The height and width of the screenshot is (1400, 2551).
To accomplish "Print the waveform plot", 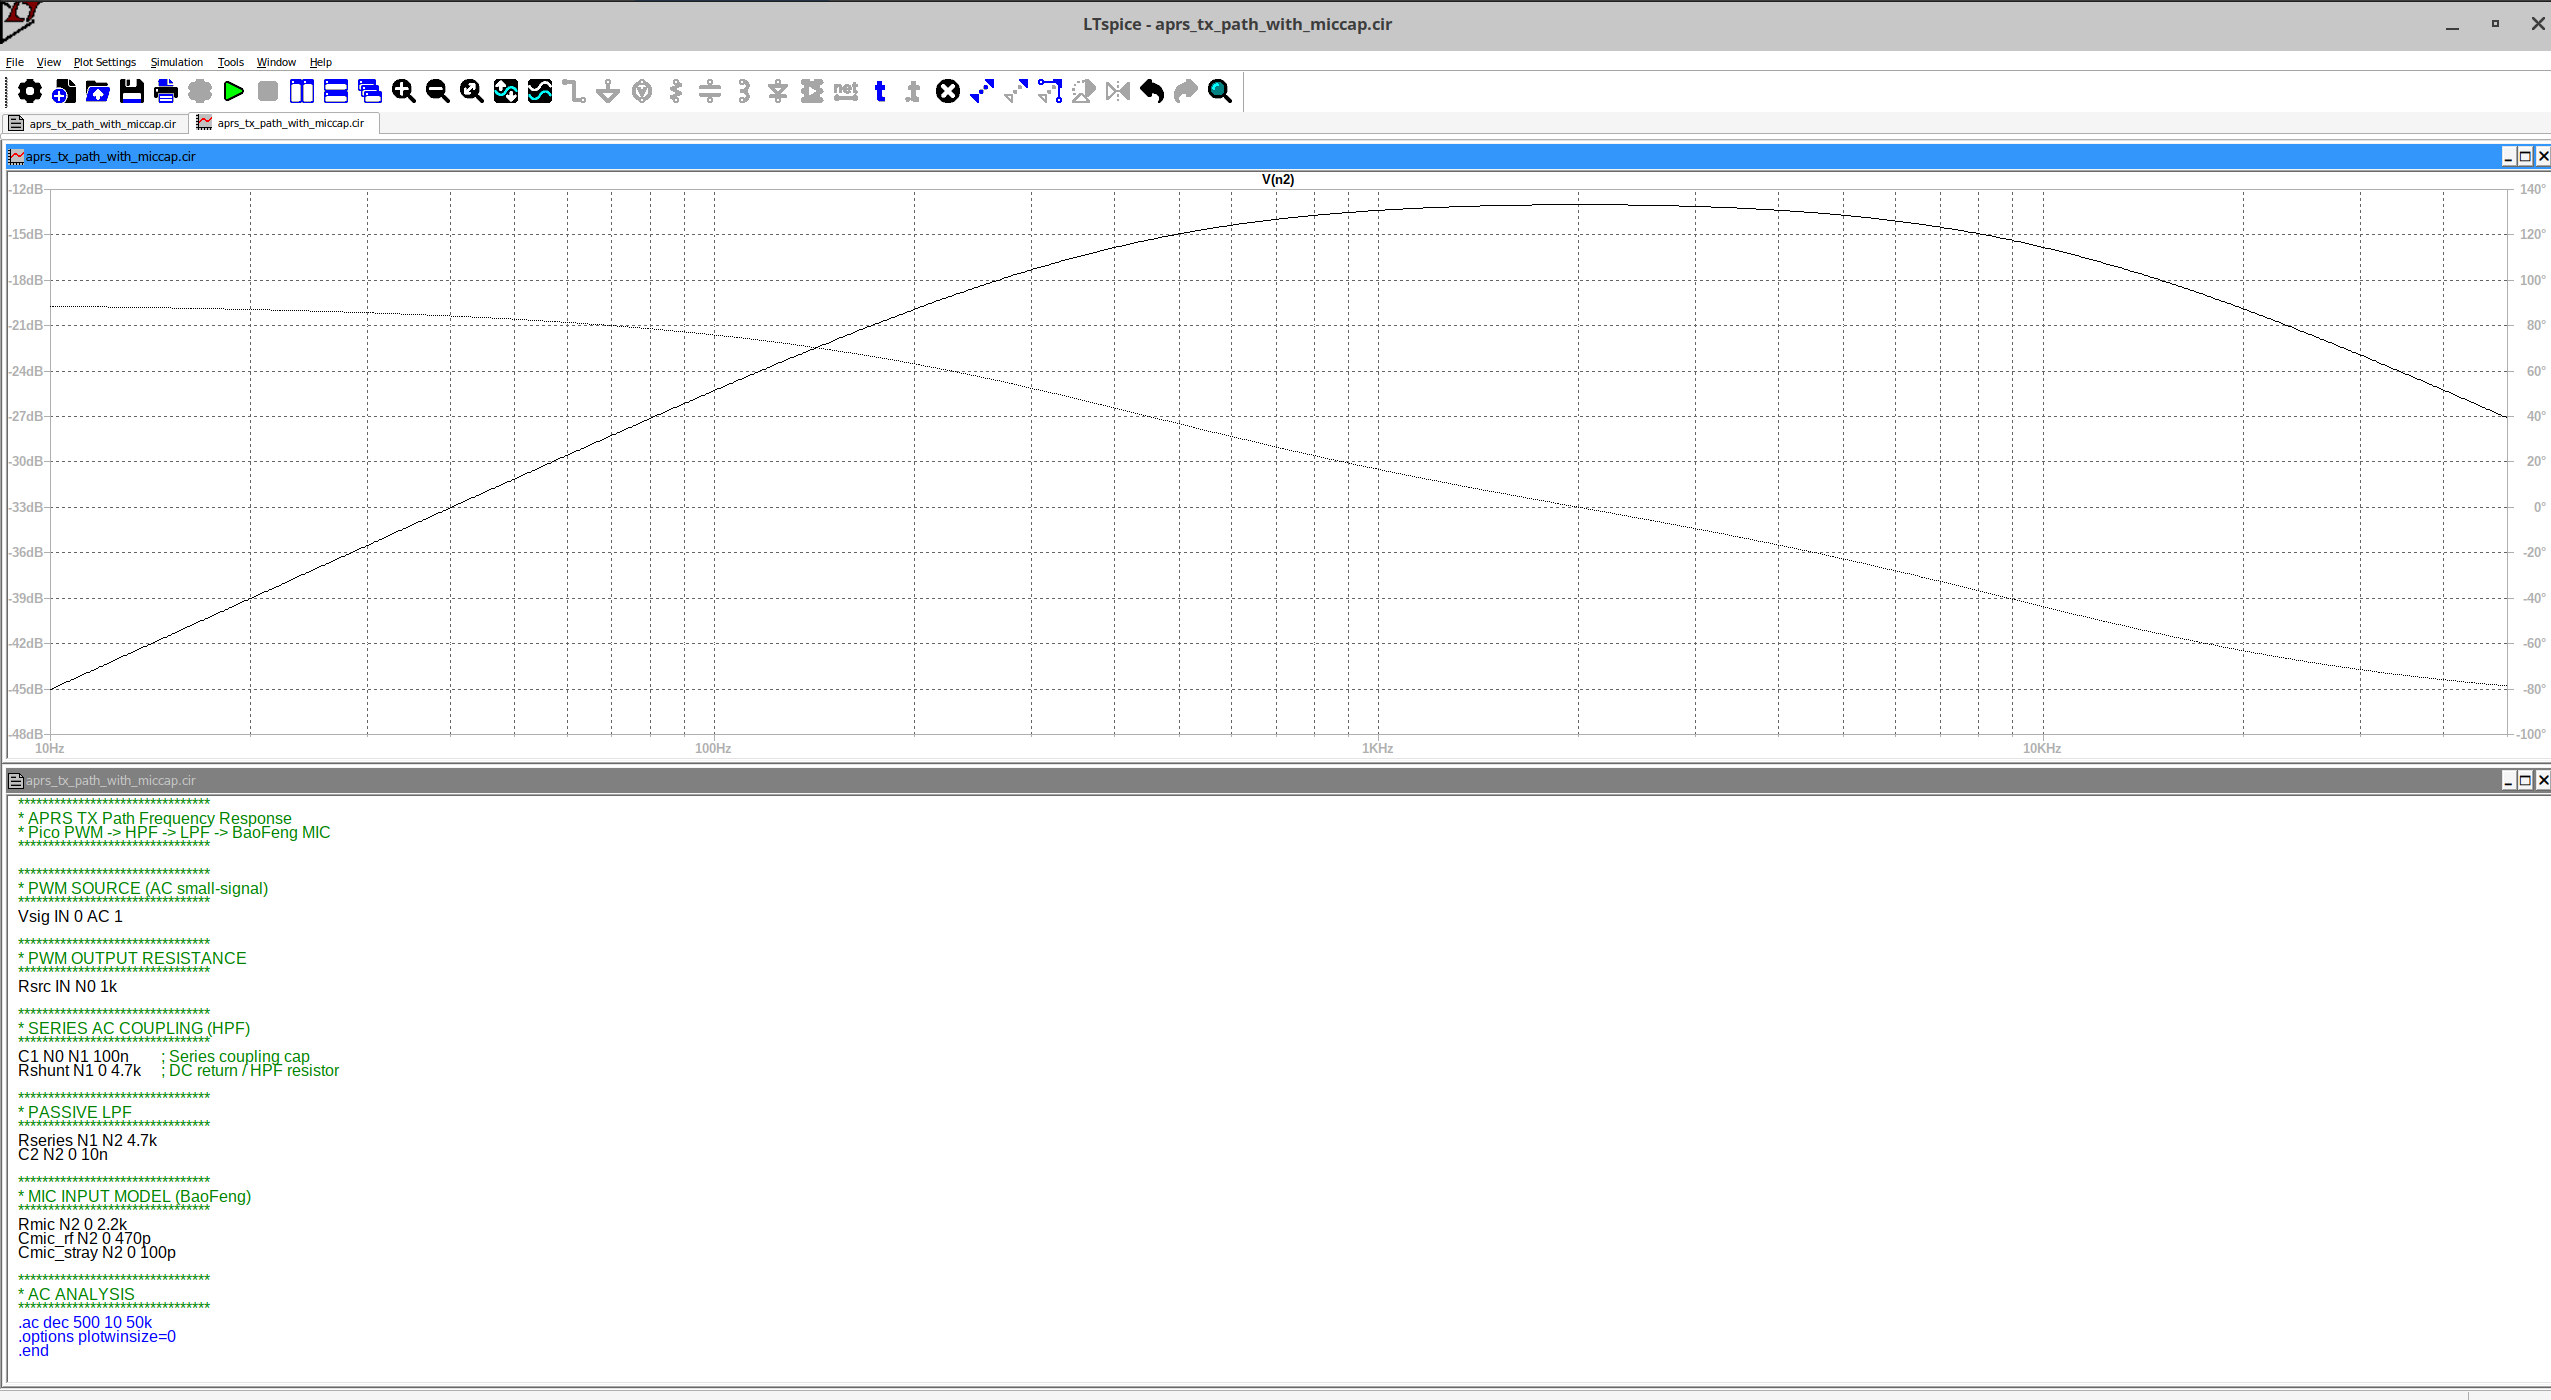I will click(x=165, y=91).
